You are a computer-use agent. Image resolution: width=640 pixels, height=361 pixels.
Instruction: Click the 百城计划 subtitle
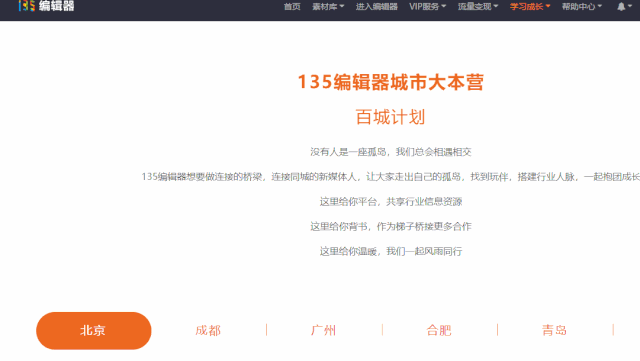[x=391, y=117]
